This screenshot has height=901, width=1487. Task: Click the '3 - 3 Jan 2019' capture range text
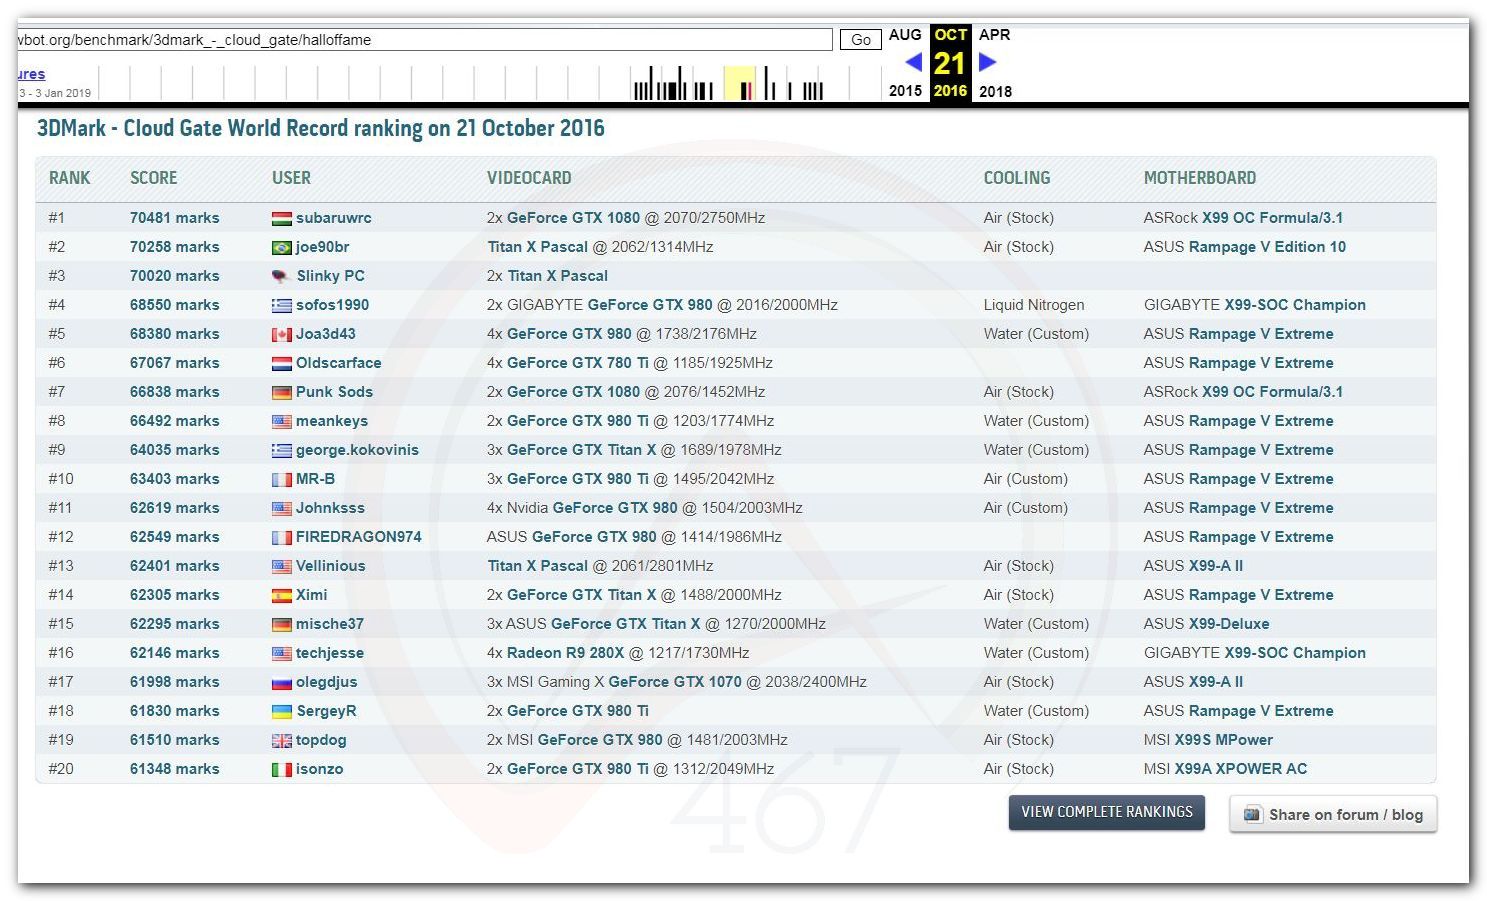point(55,93)
